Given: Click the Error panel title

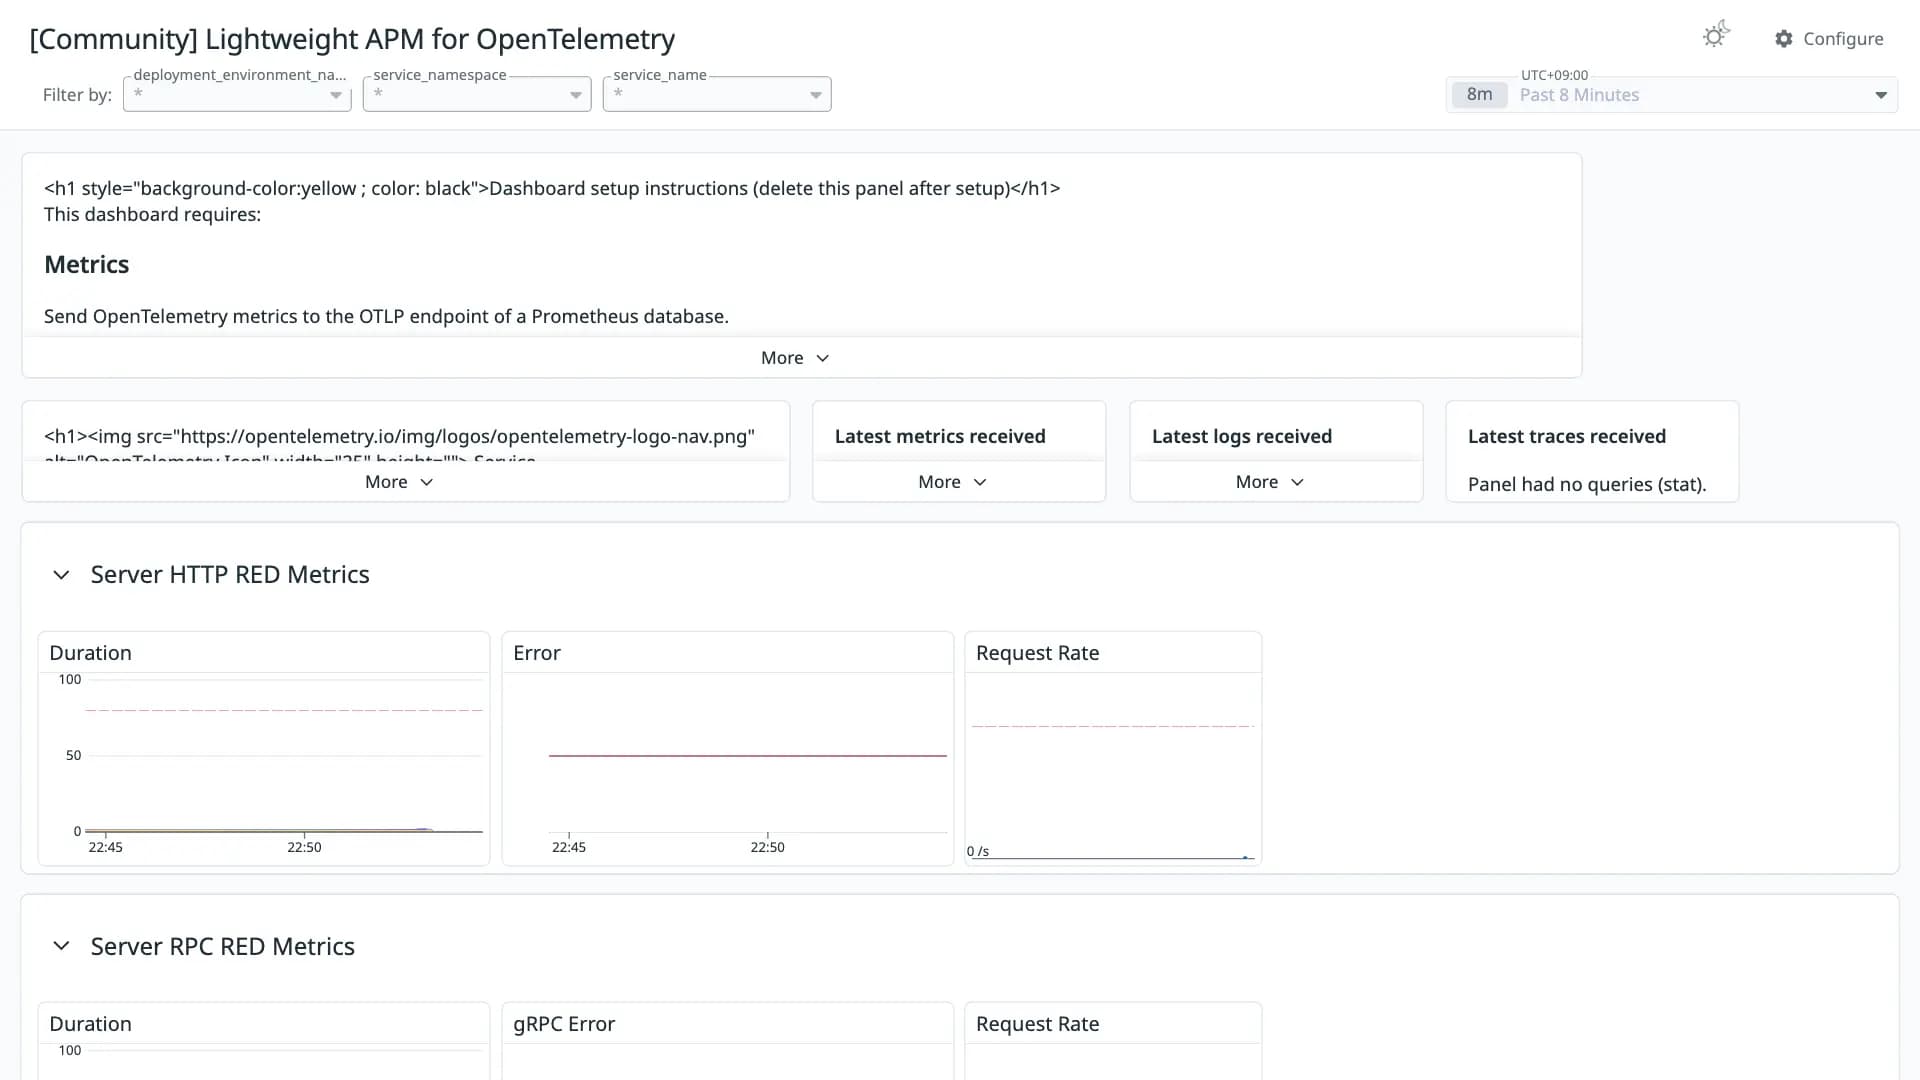Looking at the screenshot, I should 537,653.
